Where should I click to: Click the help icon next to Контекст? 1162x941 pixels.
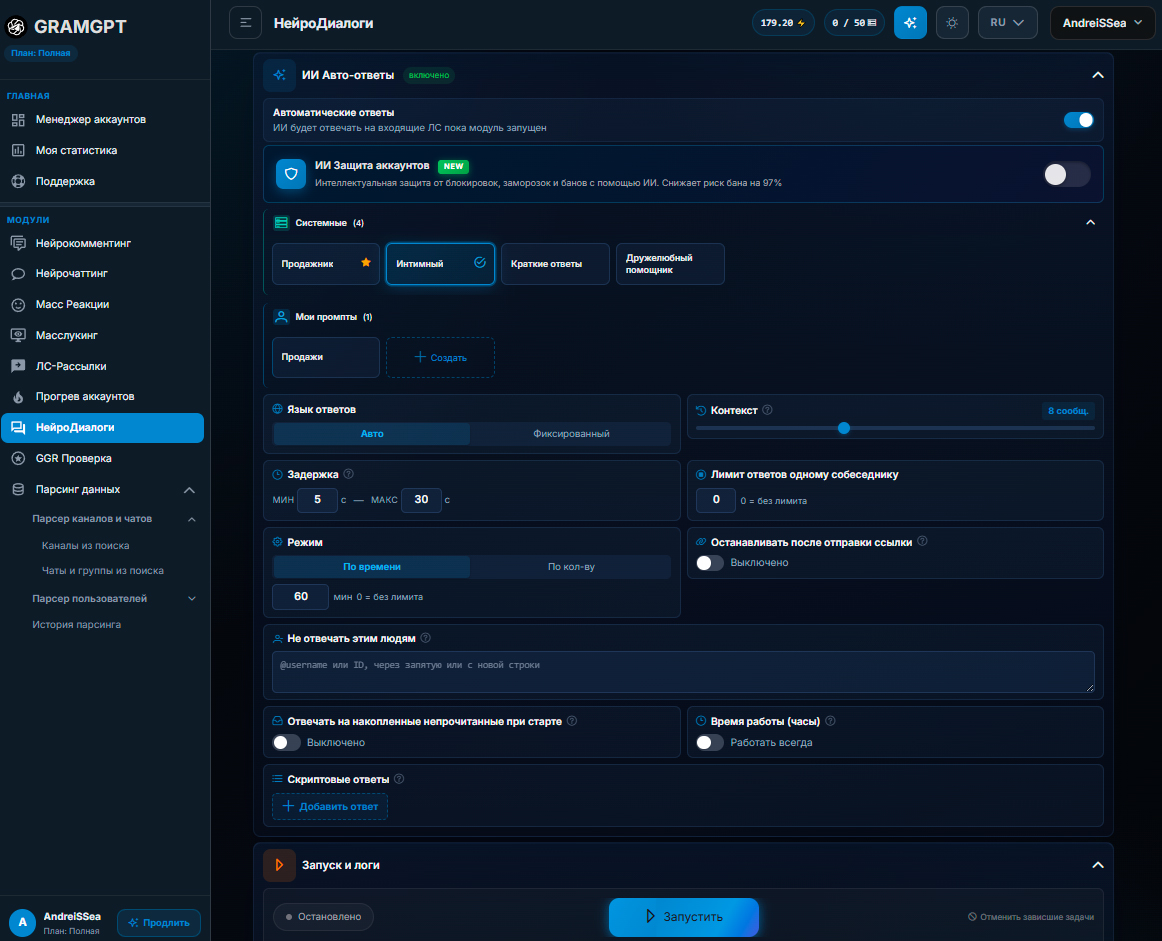point(768,410)
